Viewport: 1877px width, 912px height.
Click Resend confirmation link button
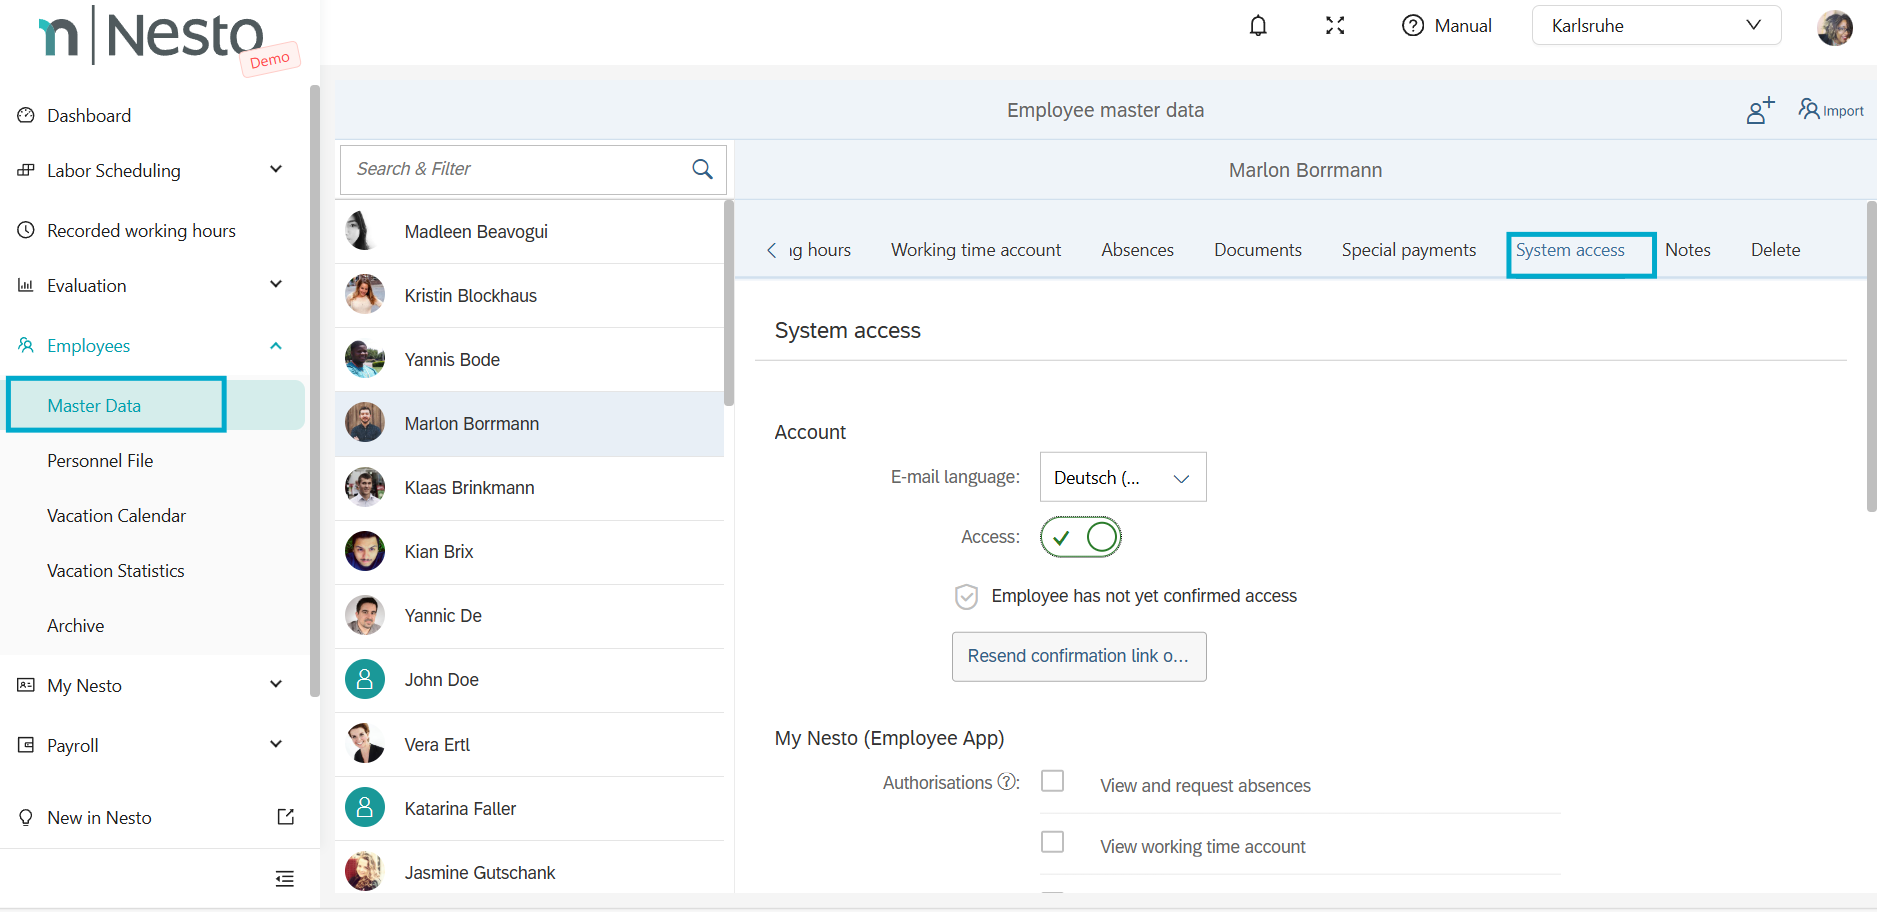pyautogui.click(x=1078, y=657)
